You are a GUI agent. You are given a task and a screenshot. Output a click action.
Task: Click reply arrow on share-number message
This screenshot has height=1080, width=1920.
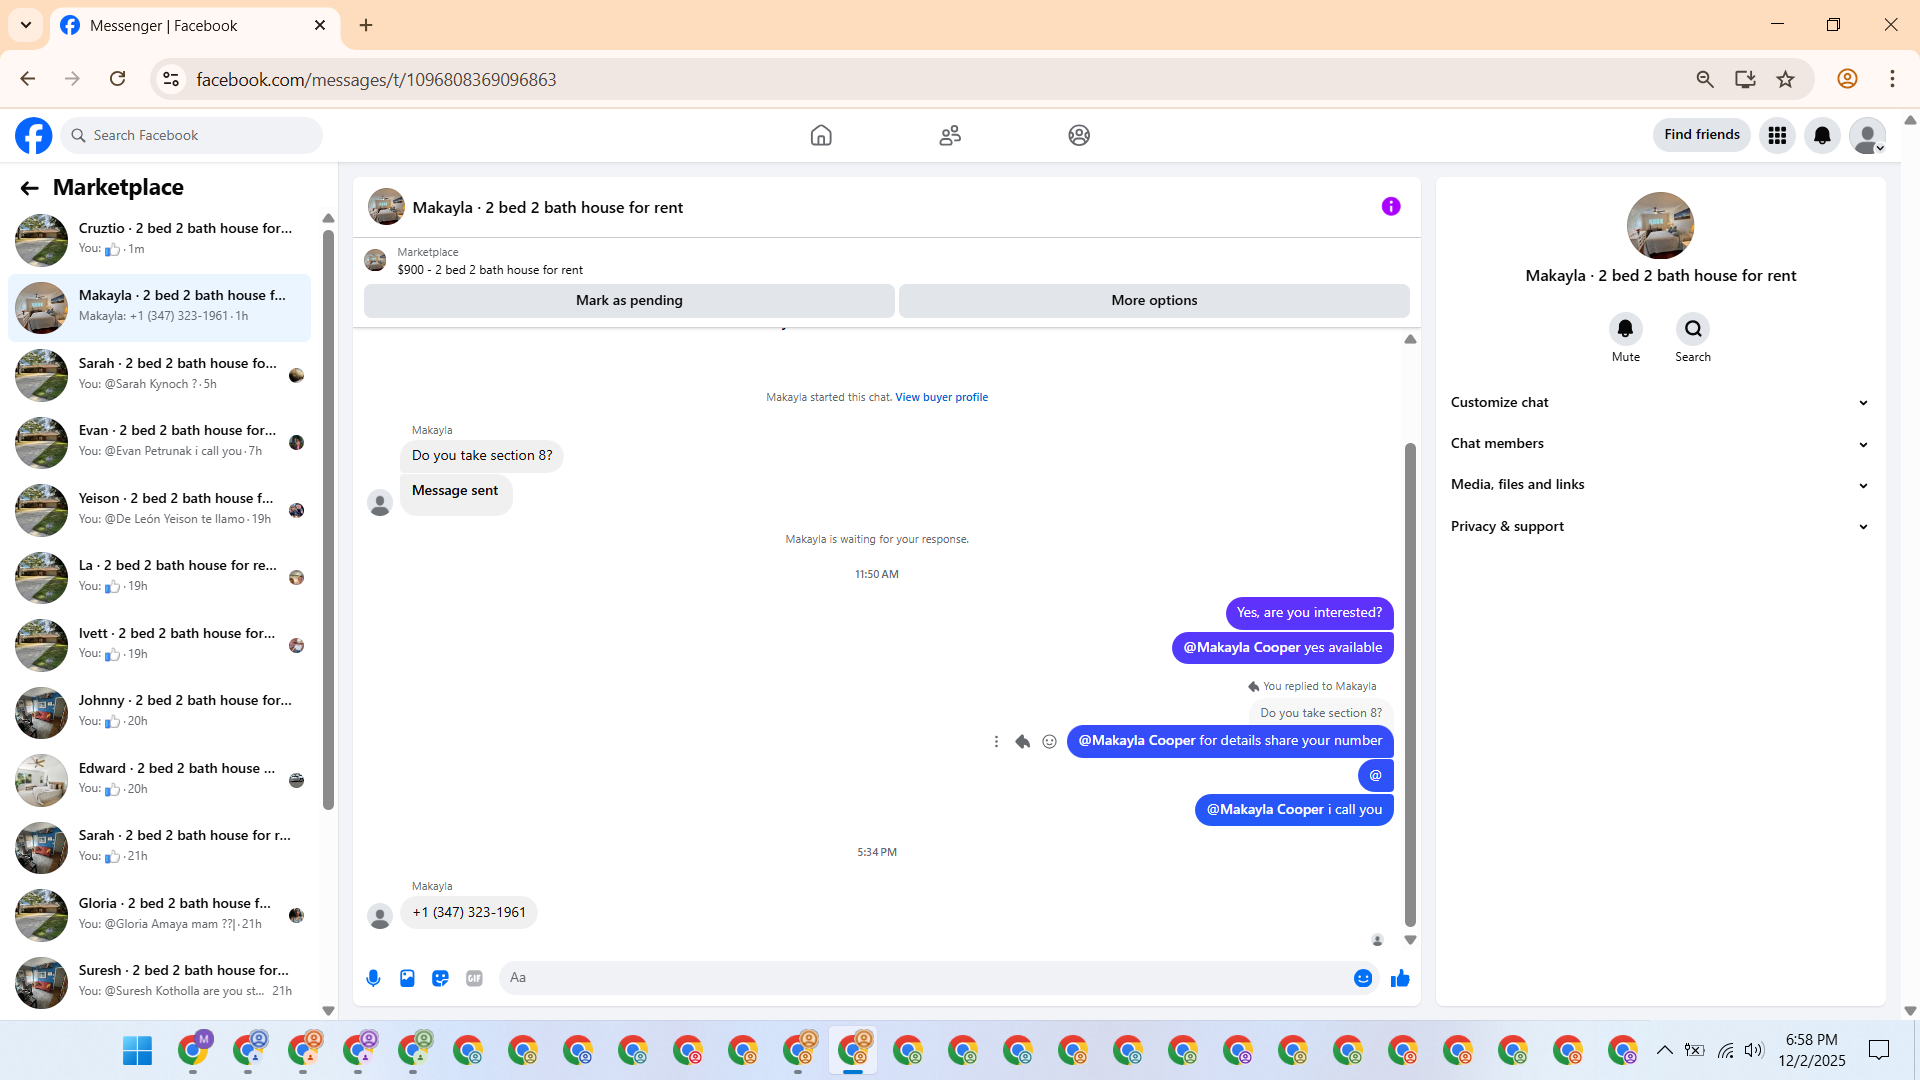point(1022,741)
